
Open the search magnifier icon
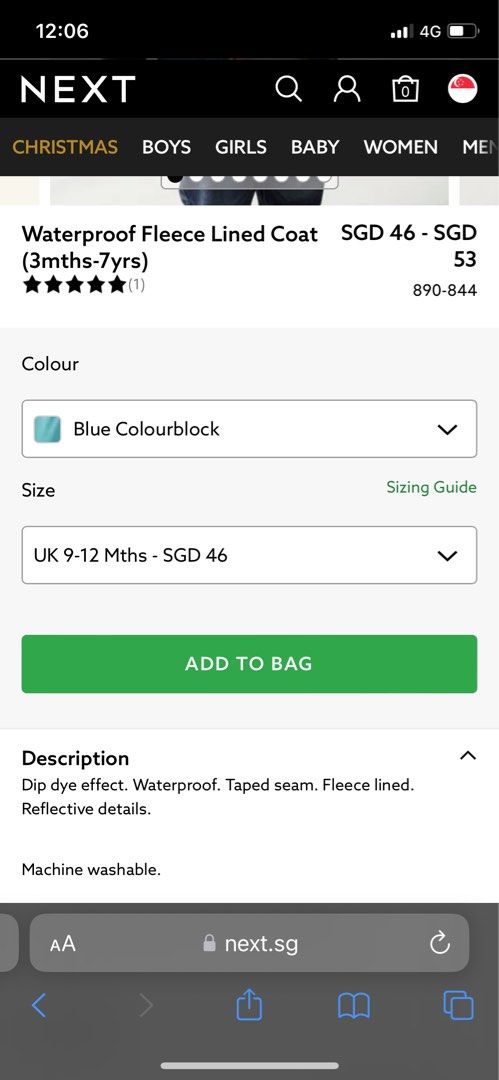click(288, 89)
